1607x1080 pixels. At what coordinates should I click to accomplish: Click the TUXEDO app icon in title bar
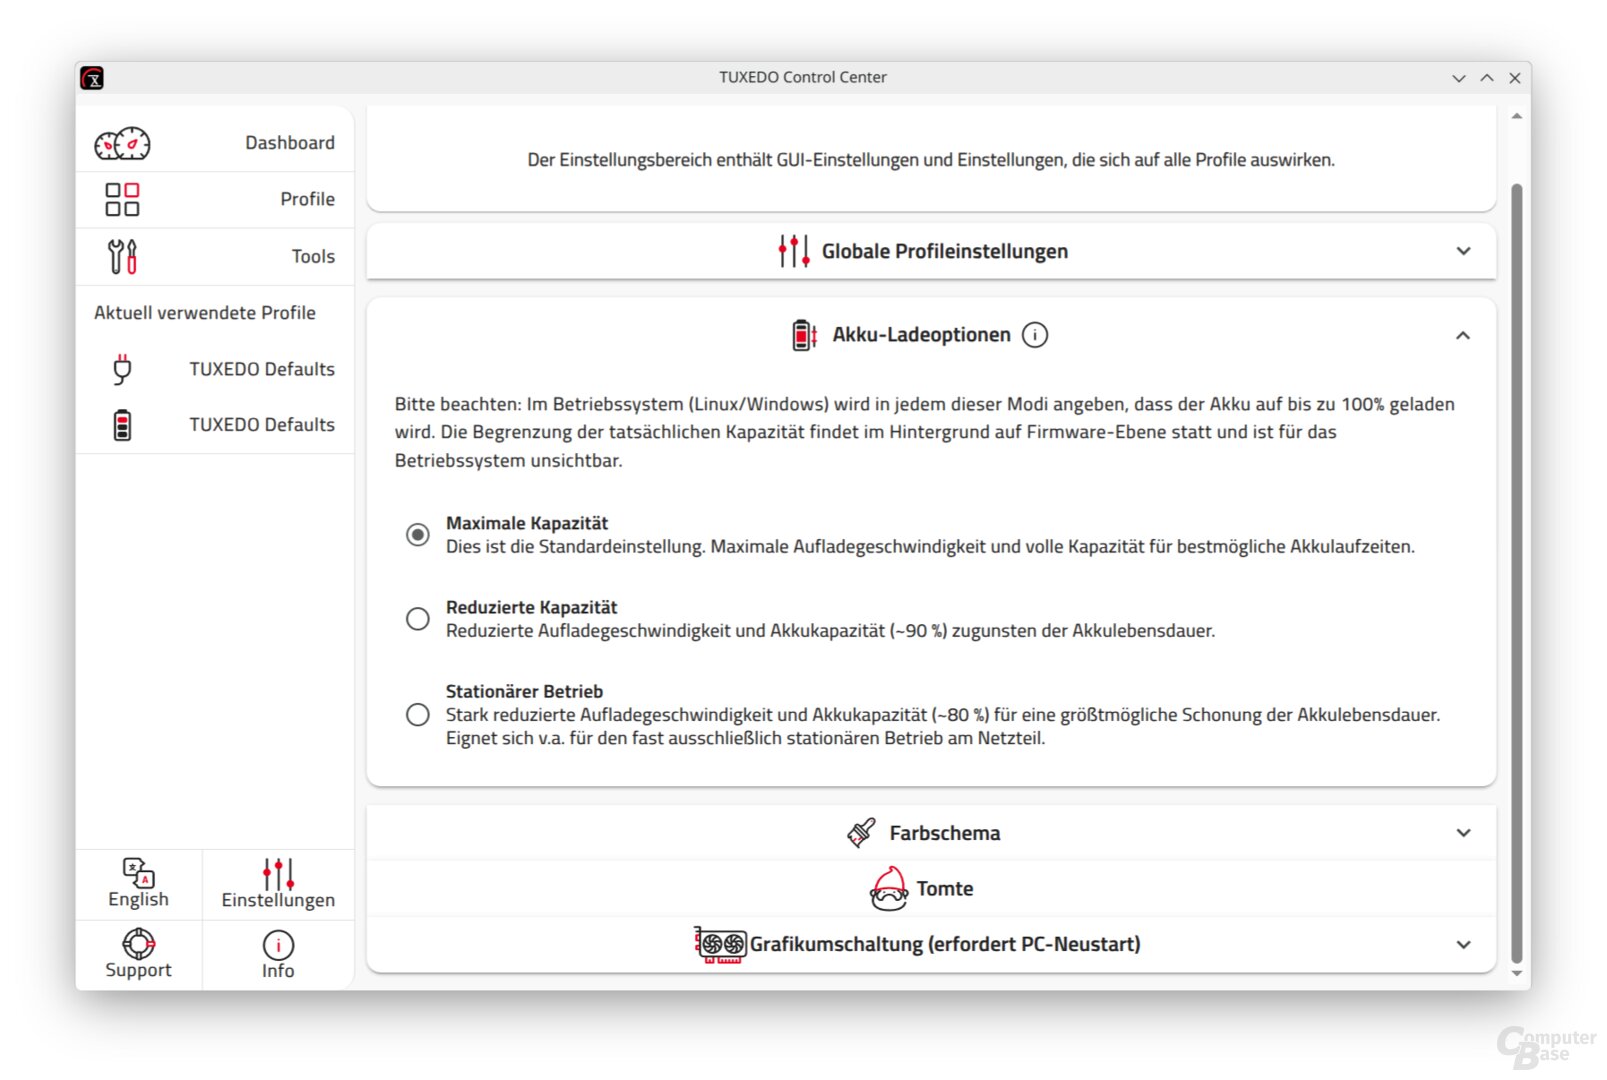[92, 78]
